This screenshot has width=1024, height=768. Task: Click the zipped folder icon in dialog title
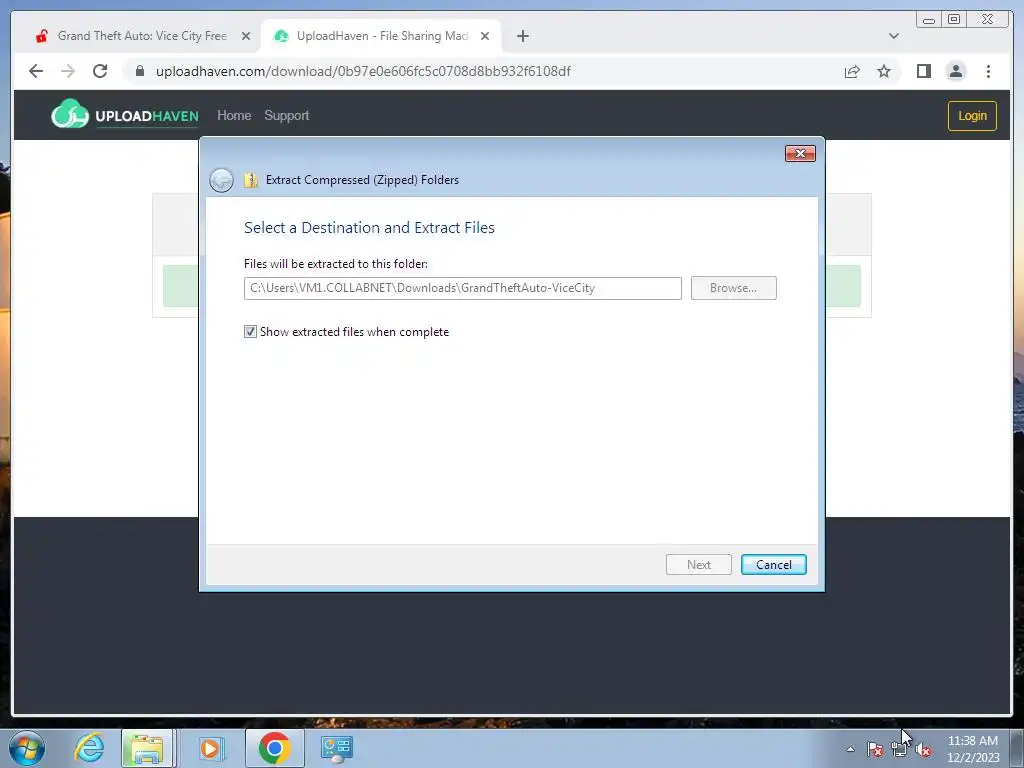[x=251, y=180]
